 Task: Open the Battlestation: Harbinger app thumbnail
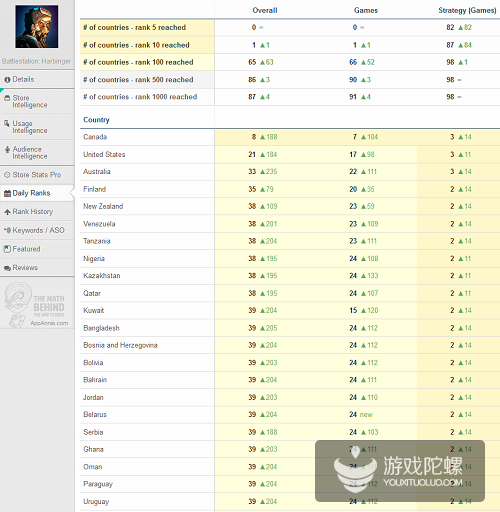(37, 27)
